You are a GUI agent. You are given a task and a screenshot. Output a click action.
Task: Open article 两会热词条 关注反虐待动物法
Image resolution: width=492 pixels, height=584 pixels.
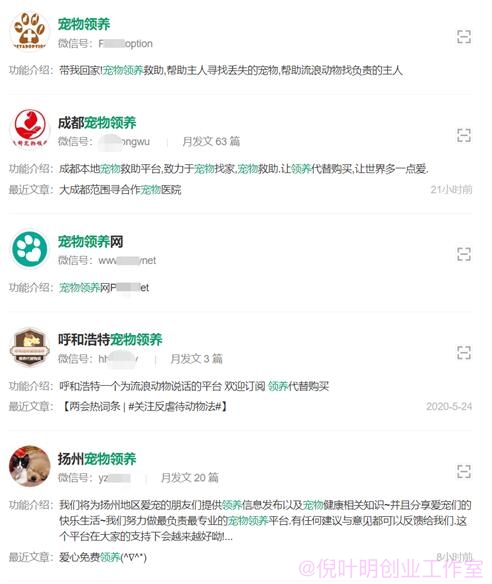pos(143,406)
